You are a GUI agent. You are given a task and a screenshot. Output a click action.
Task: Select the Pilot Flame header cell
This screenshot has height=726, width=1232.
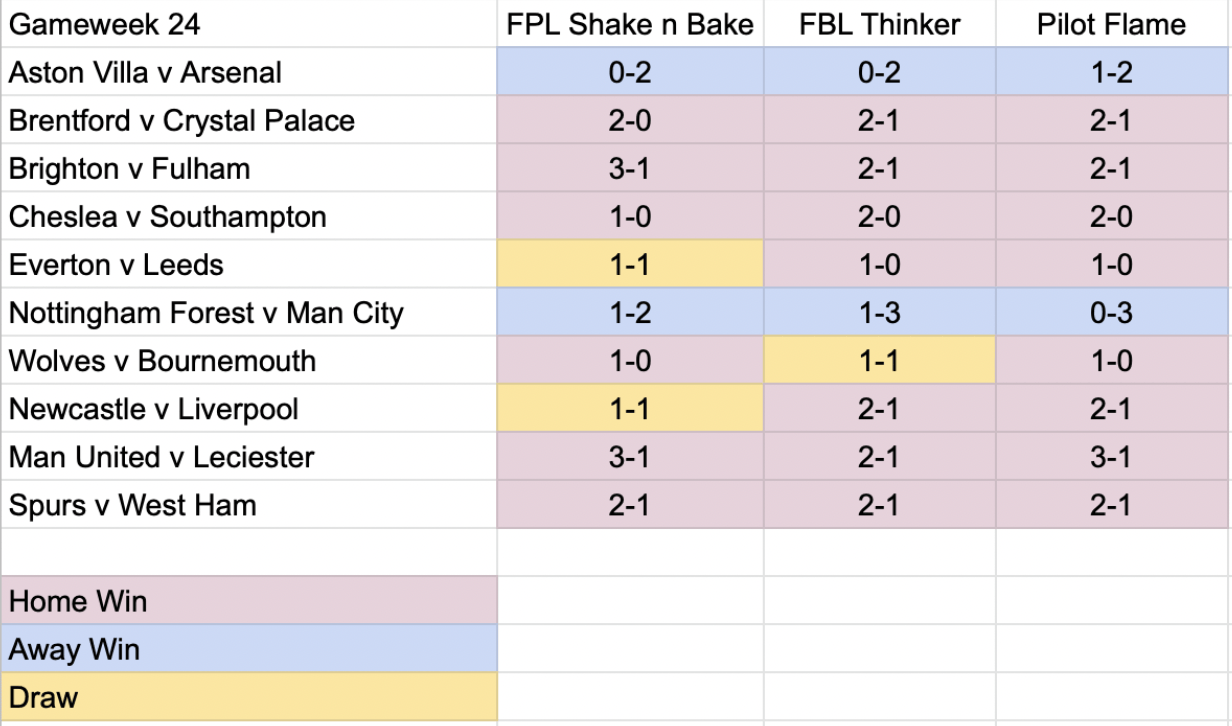click(x=1112, y=24)
